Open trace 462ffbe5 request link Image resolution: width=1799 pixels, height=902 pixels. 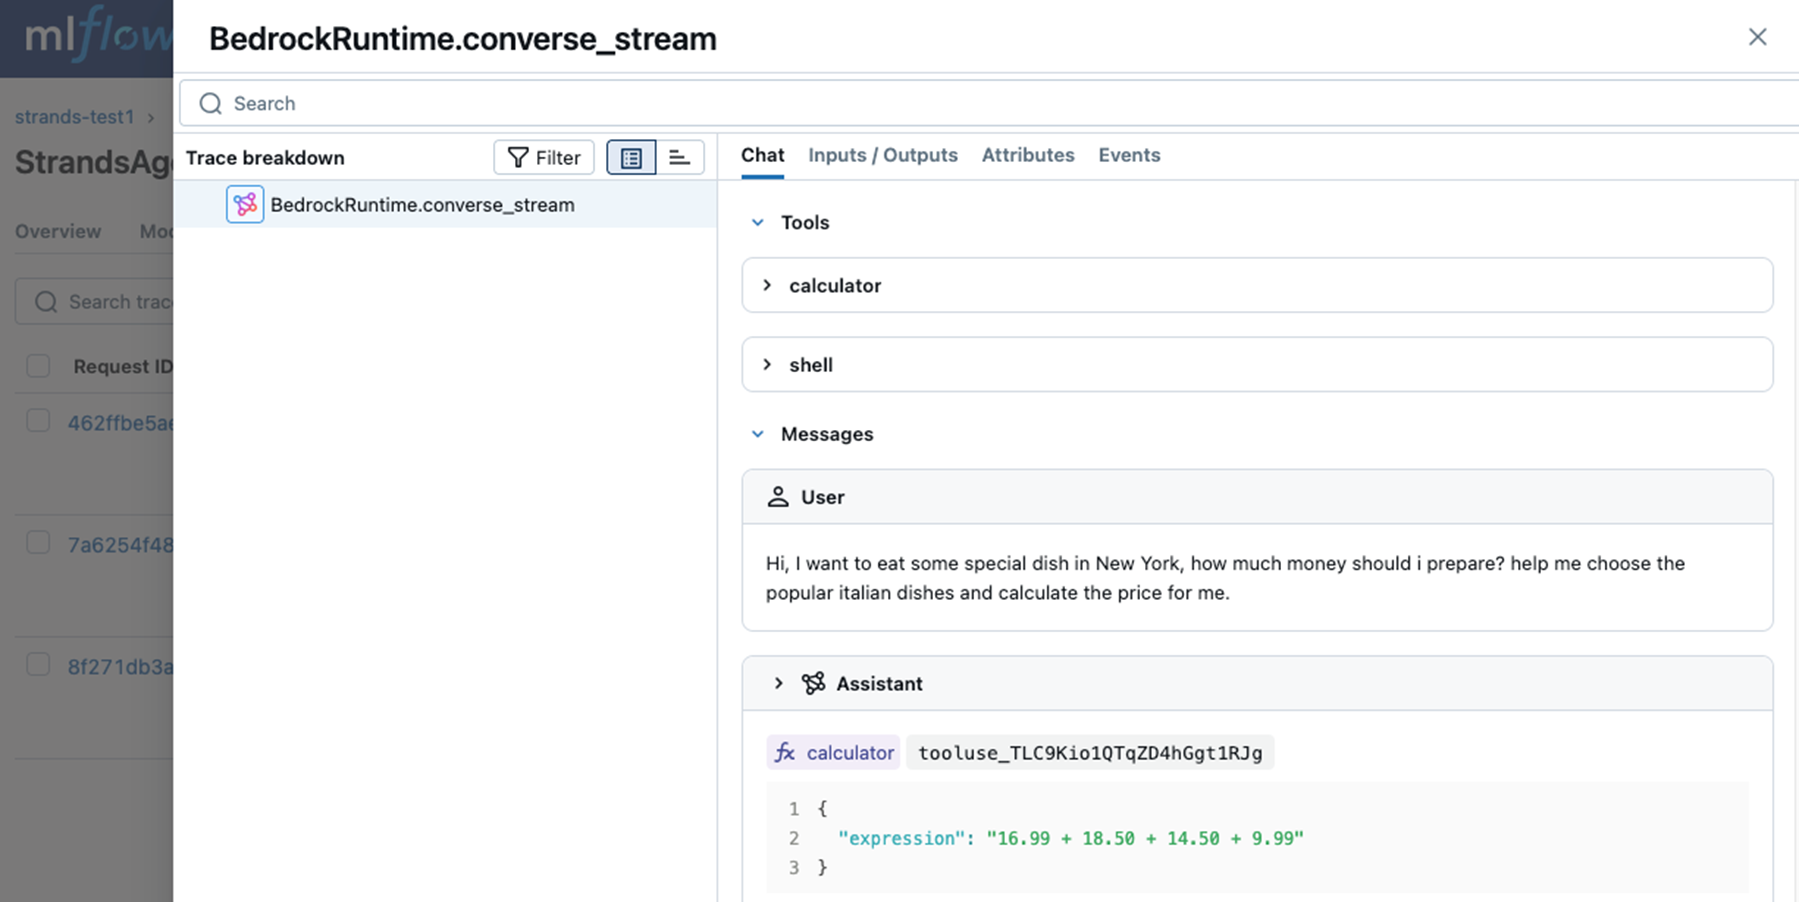pyautogui.click(x=120, y=423)
